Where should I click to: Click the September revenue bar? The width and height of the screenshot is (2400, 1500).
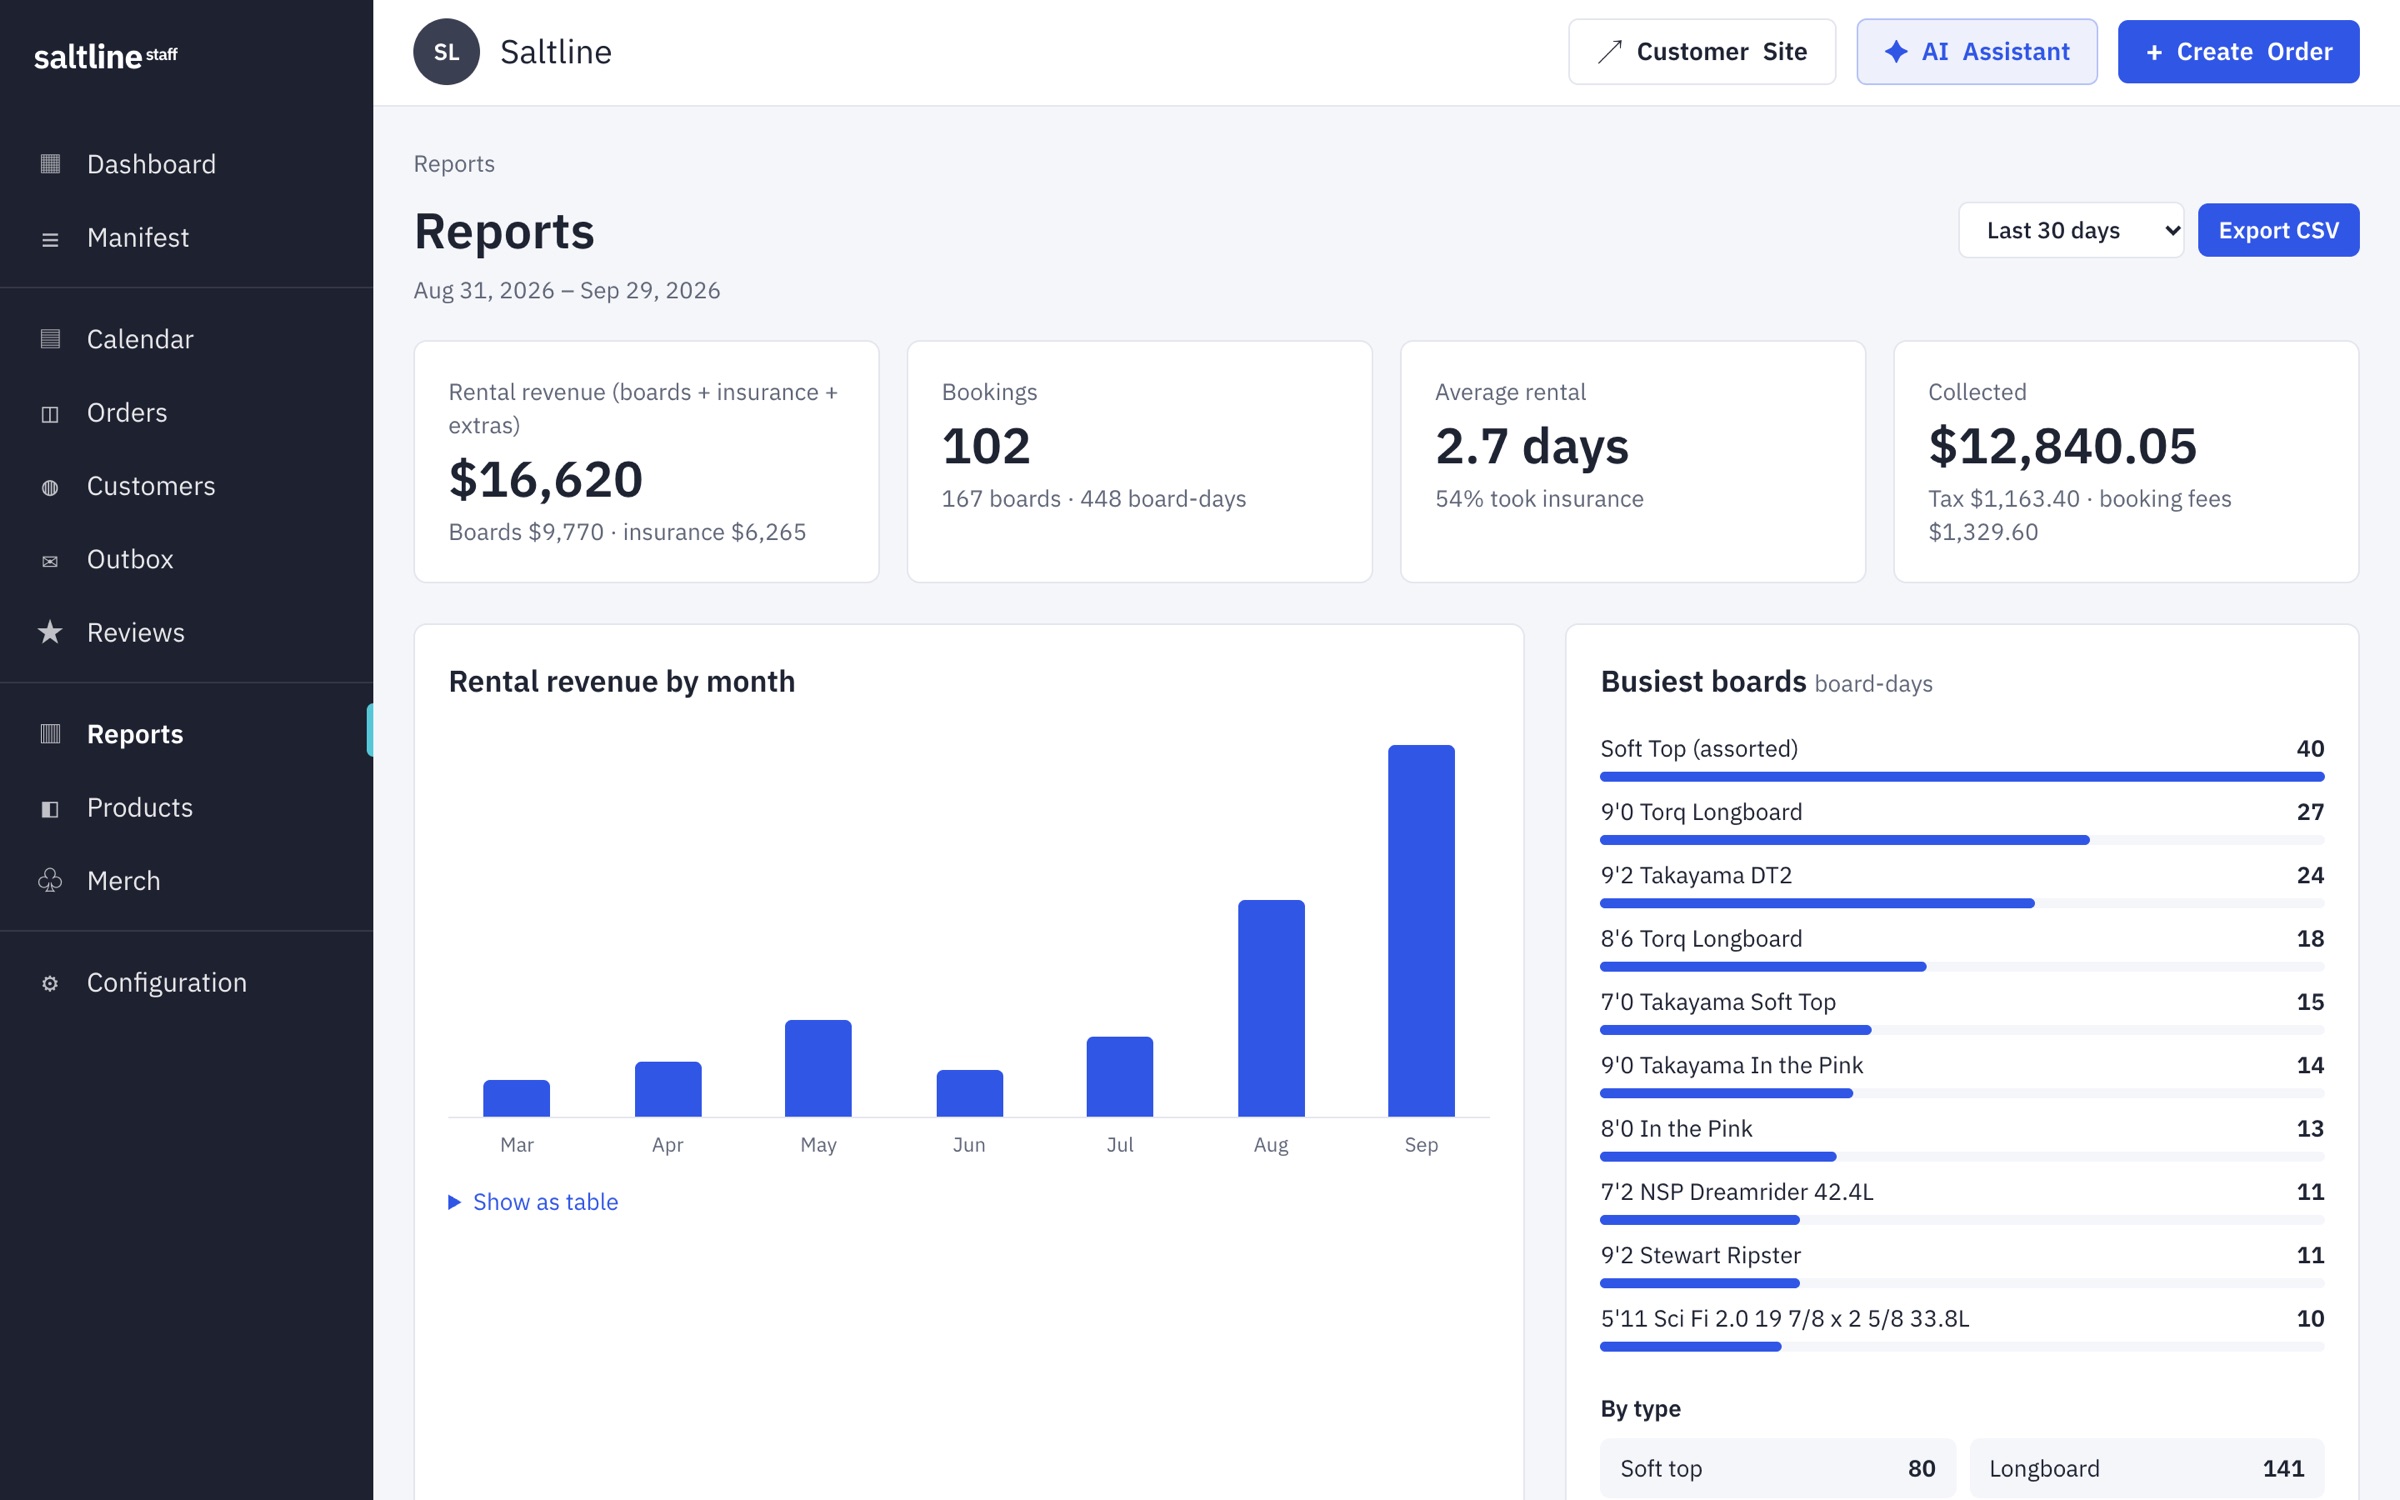[x=1421, y=930]
